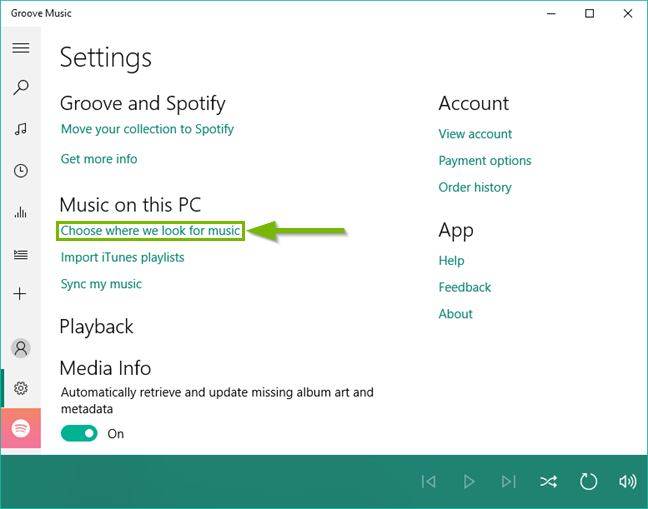Open Get more info link
Image resolution: width=648 pixels, height=509 pixels.
coord(99,159)
